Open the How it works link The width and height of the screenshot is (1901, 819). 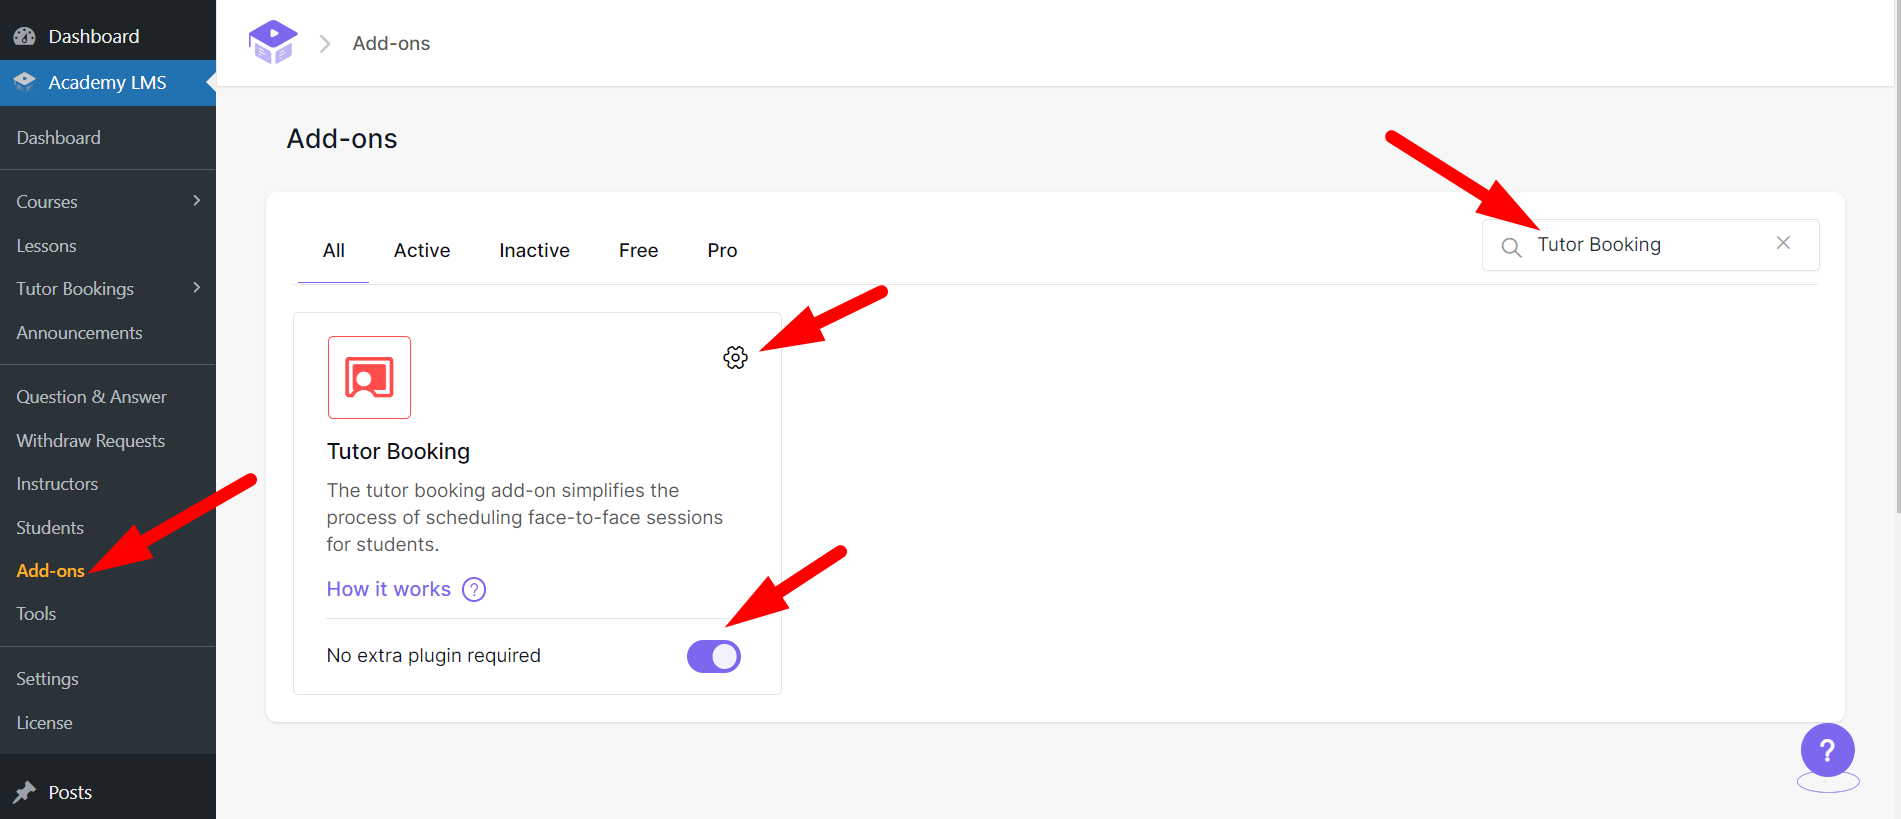(388, 589)
